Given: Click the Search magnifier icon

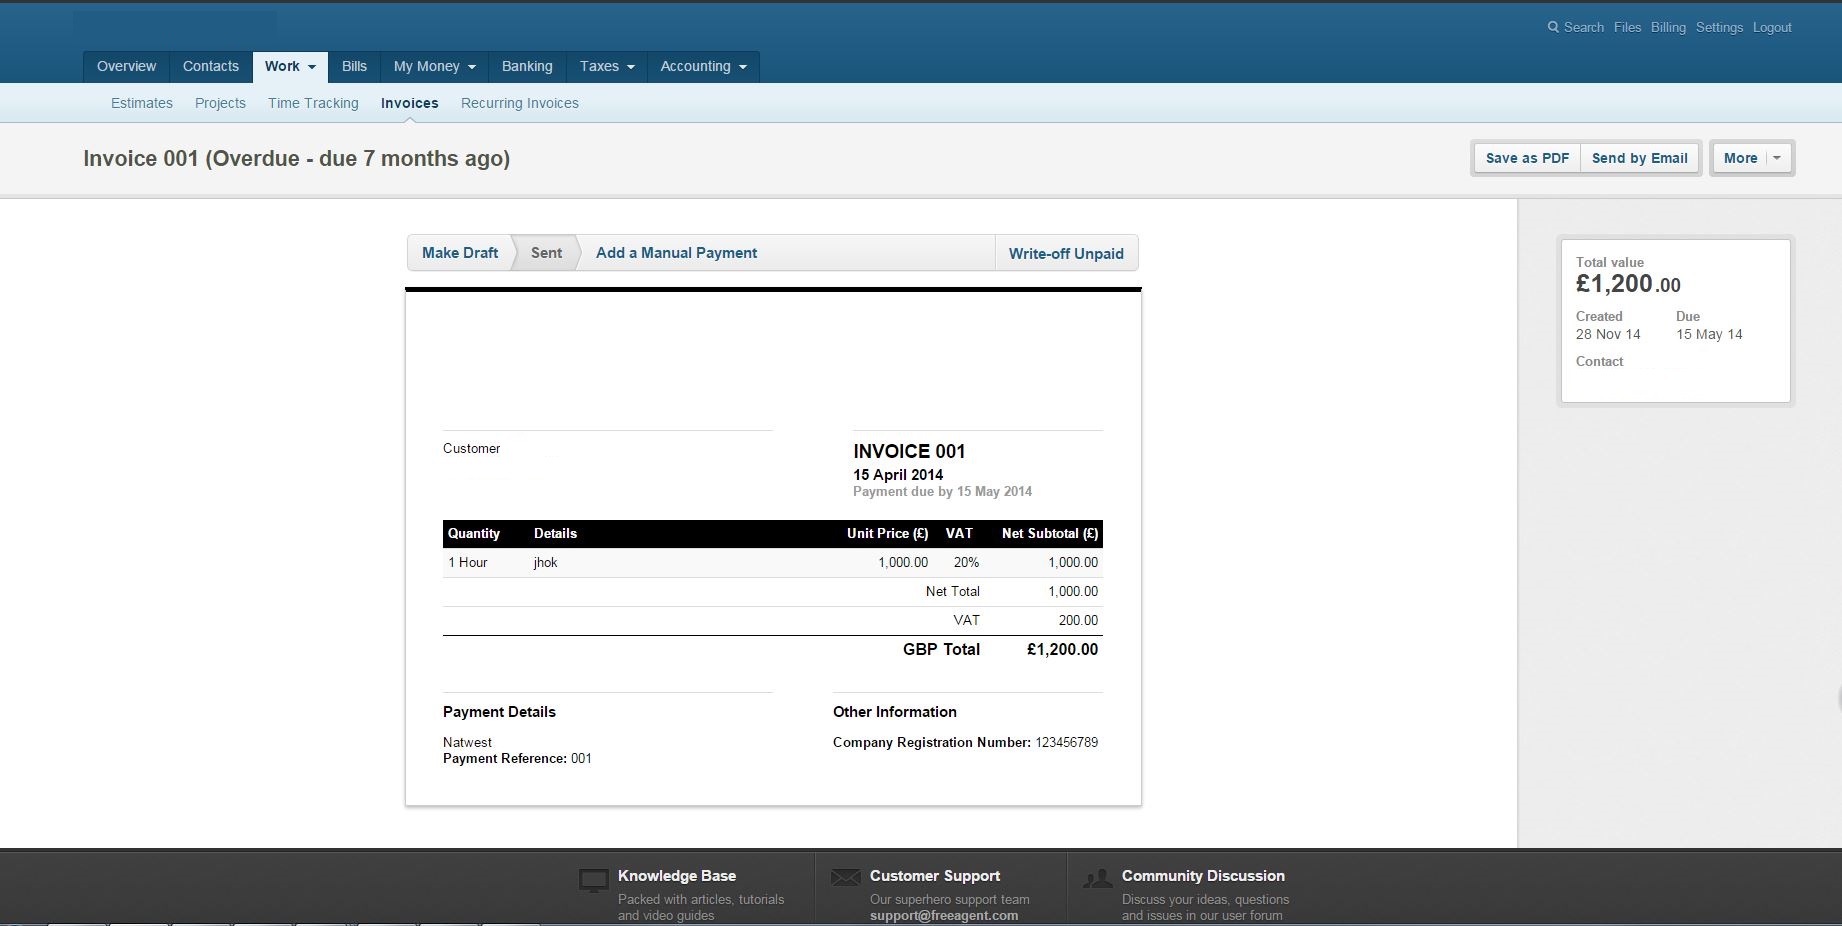Looking at the screenshot, I should pyautogui.click(x=1553, y=27).
